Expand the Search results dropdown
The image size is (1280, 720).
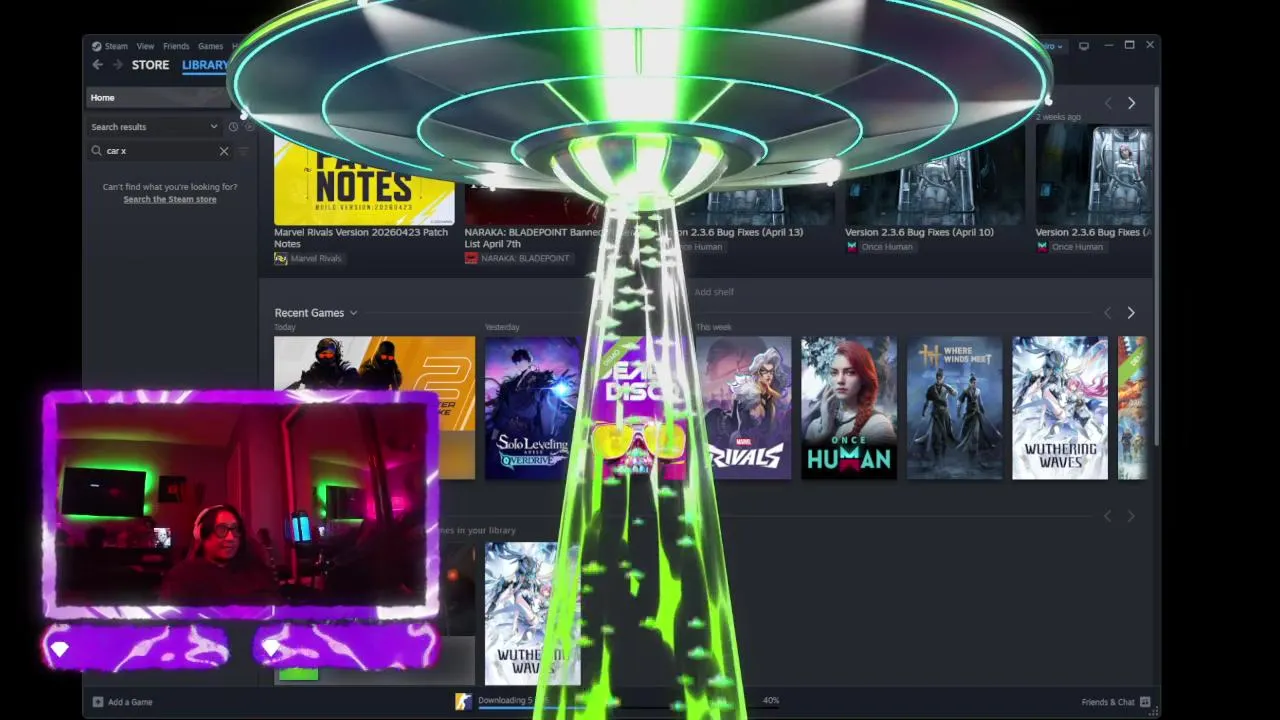pos(154,127)
